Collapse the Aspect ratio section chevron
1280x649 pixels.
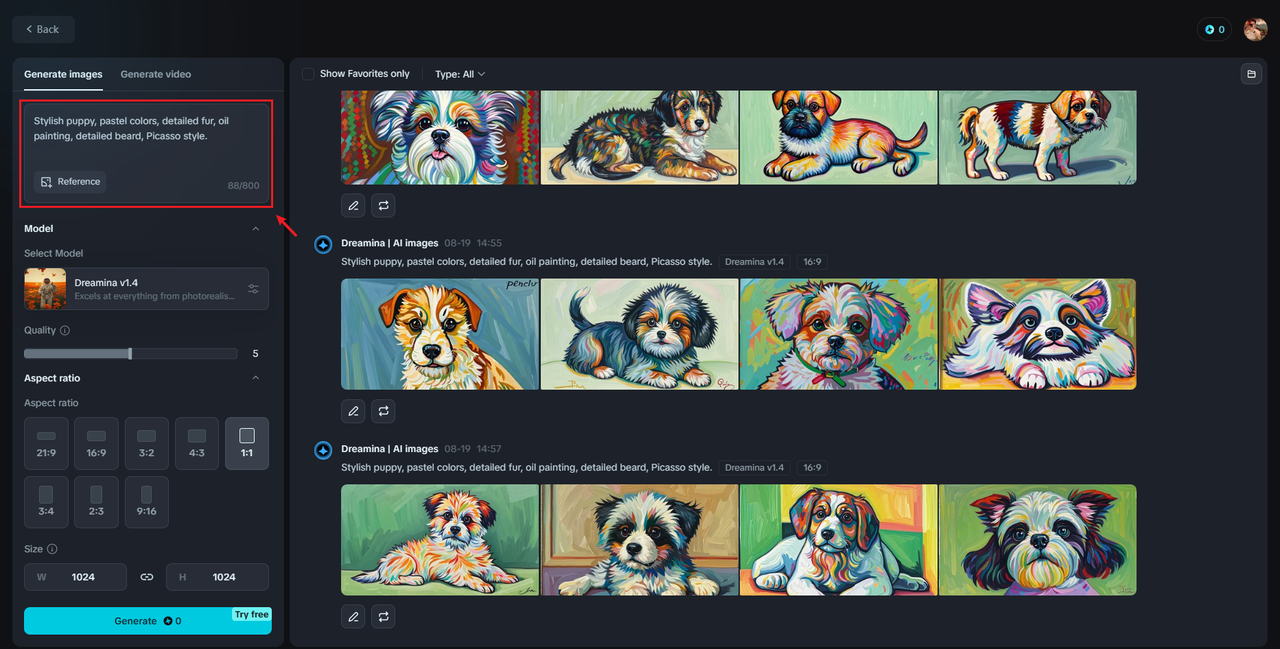tap(255, 378)
